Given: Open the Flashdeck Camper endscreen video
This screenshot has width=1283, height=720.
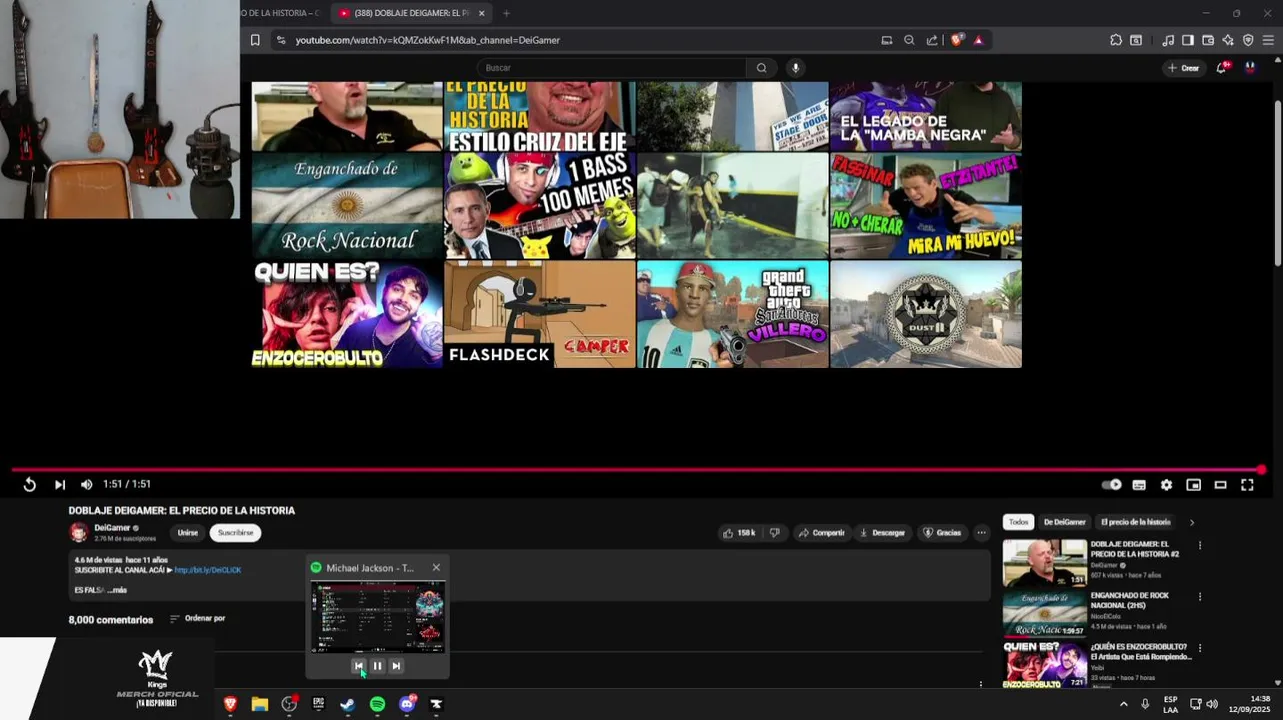Looking at the screenshot, I should pos(540,314).
